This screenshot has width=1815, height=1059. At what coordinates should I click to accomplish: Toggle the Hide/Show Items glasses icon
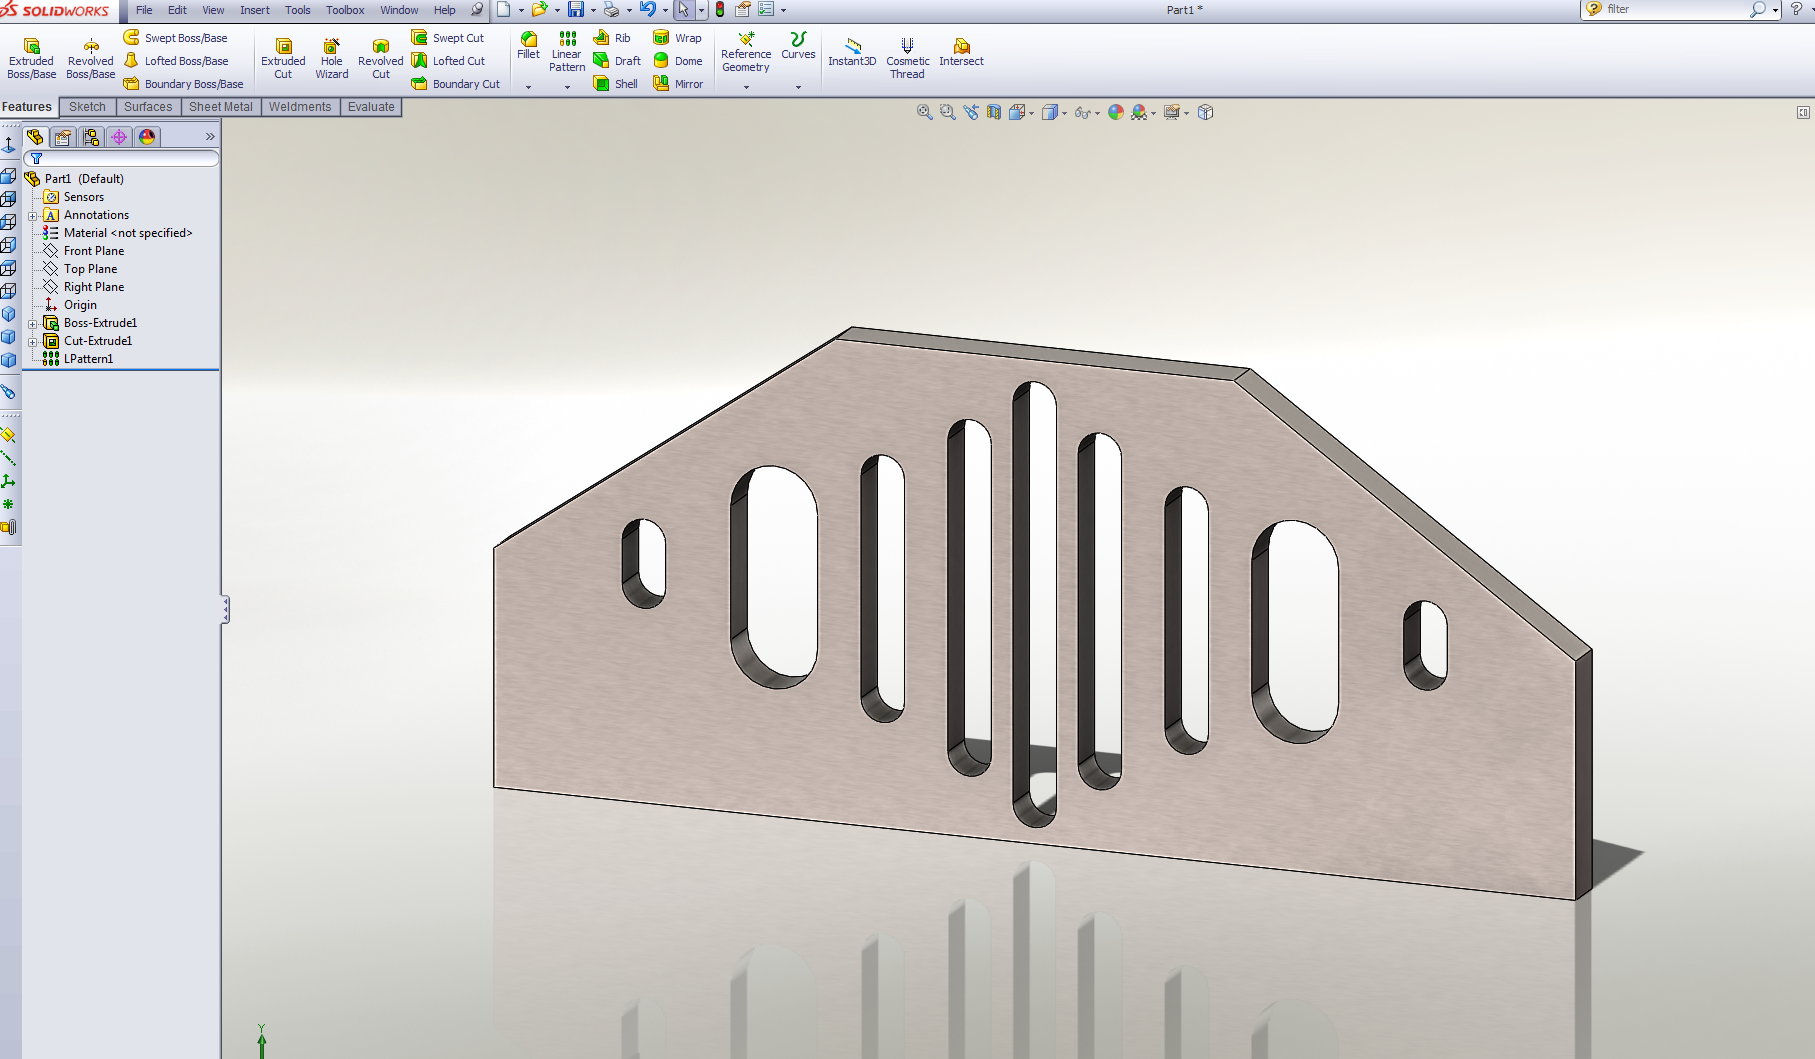(1082, 112)
